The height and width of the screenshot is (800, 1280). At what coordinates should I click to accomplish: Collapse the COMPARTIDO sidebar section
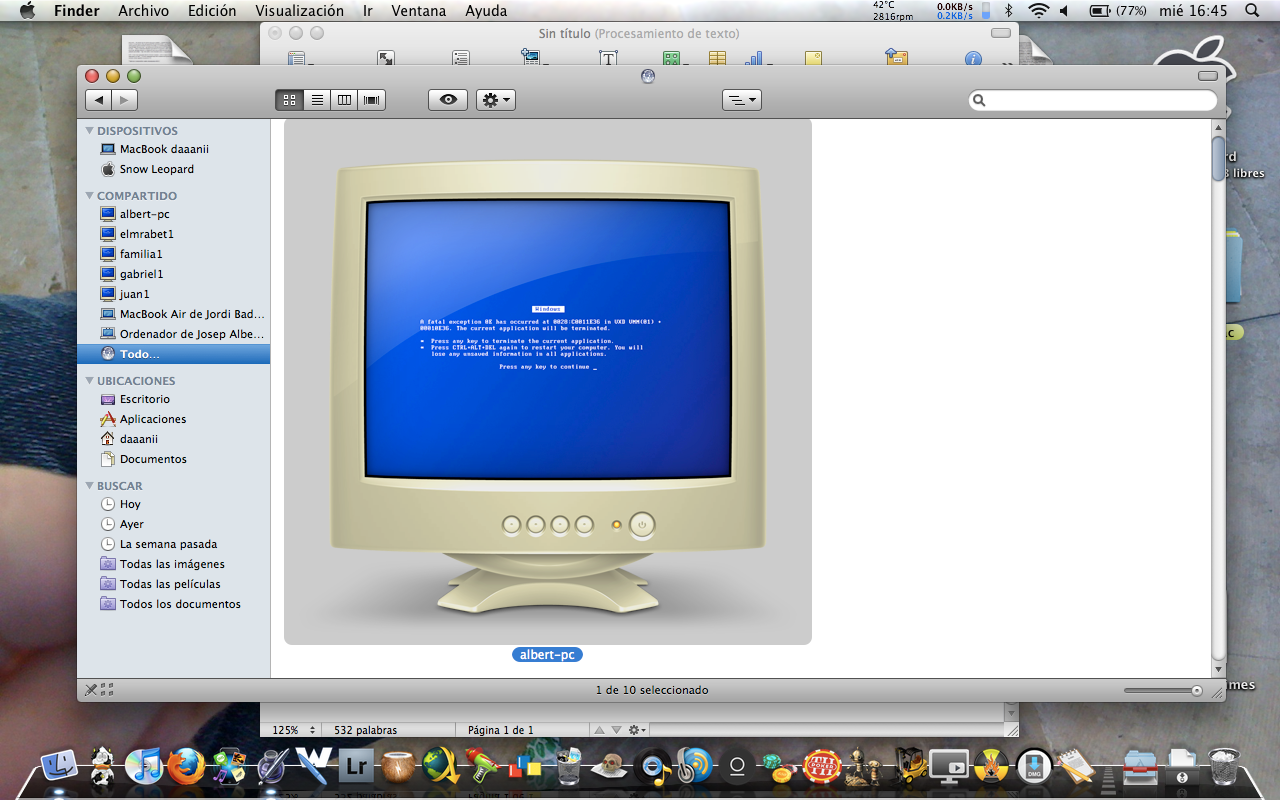[90, 196]
